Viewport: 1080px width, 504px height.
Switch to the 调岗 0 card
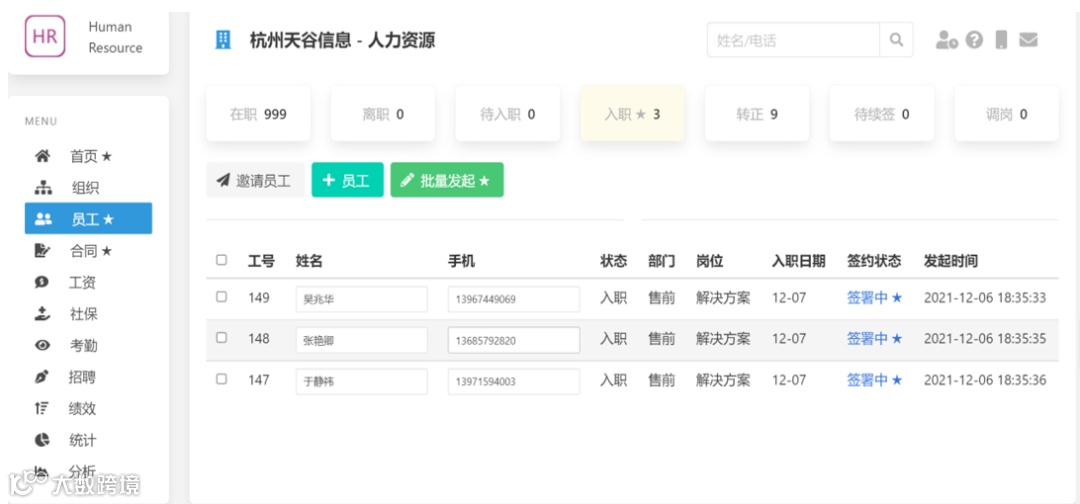tap(1006, 114)
